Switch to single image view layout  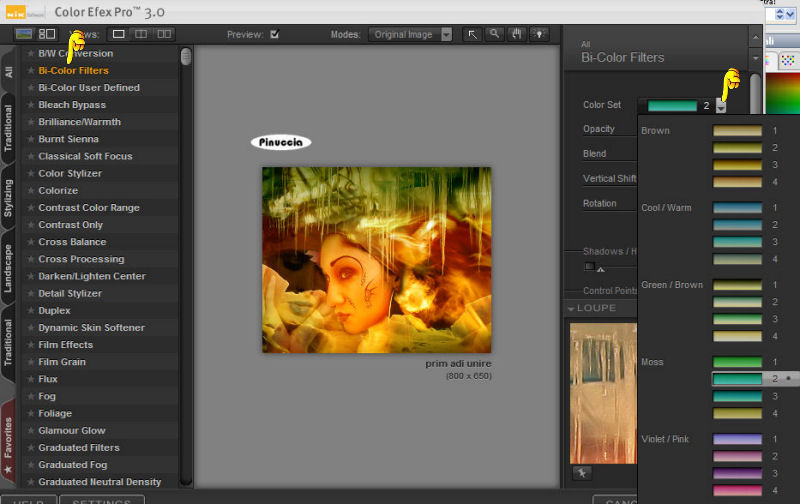[118, 34]
